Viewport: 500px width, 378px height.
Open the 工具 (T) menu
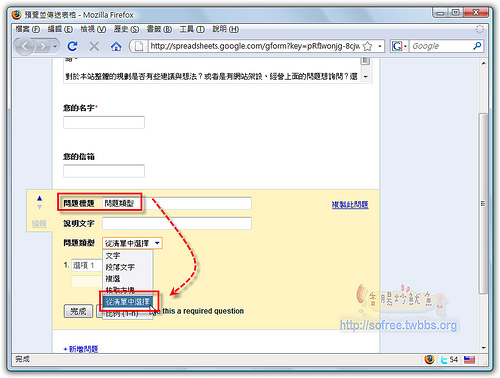click(192, 29)
